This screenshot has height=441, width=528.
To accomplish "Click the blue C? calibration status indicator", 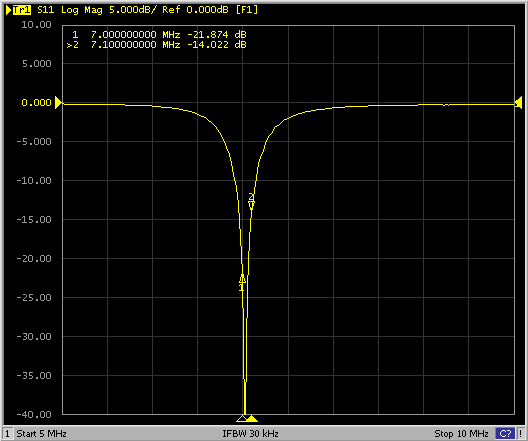I will pos(505,434).
